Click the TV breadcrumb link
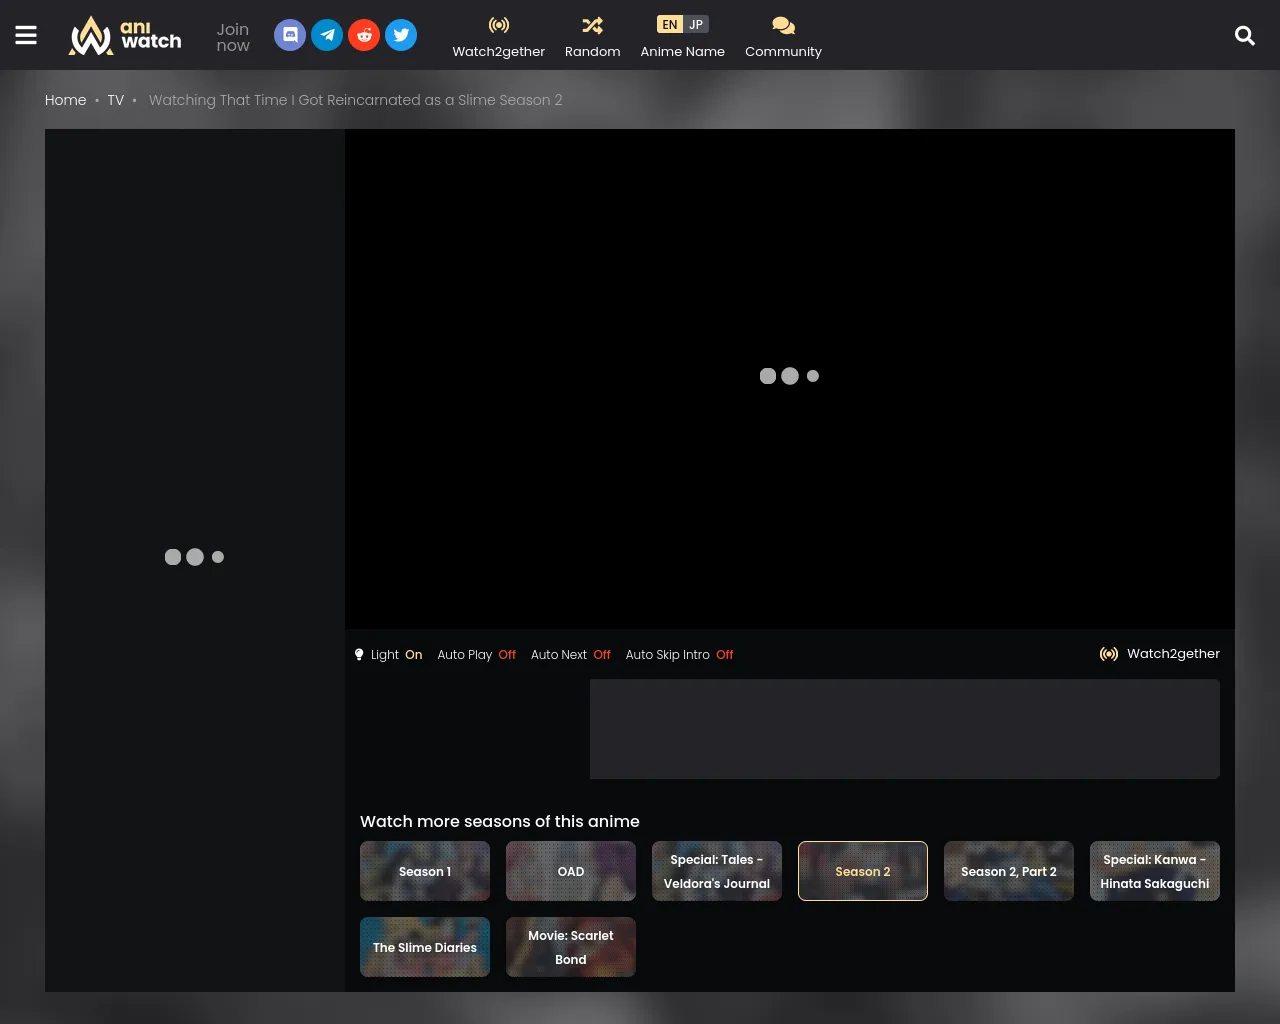 pyautogui.click(x=116, y=100)
